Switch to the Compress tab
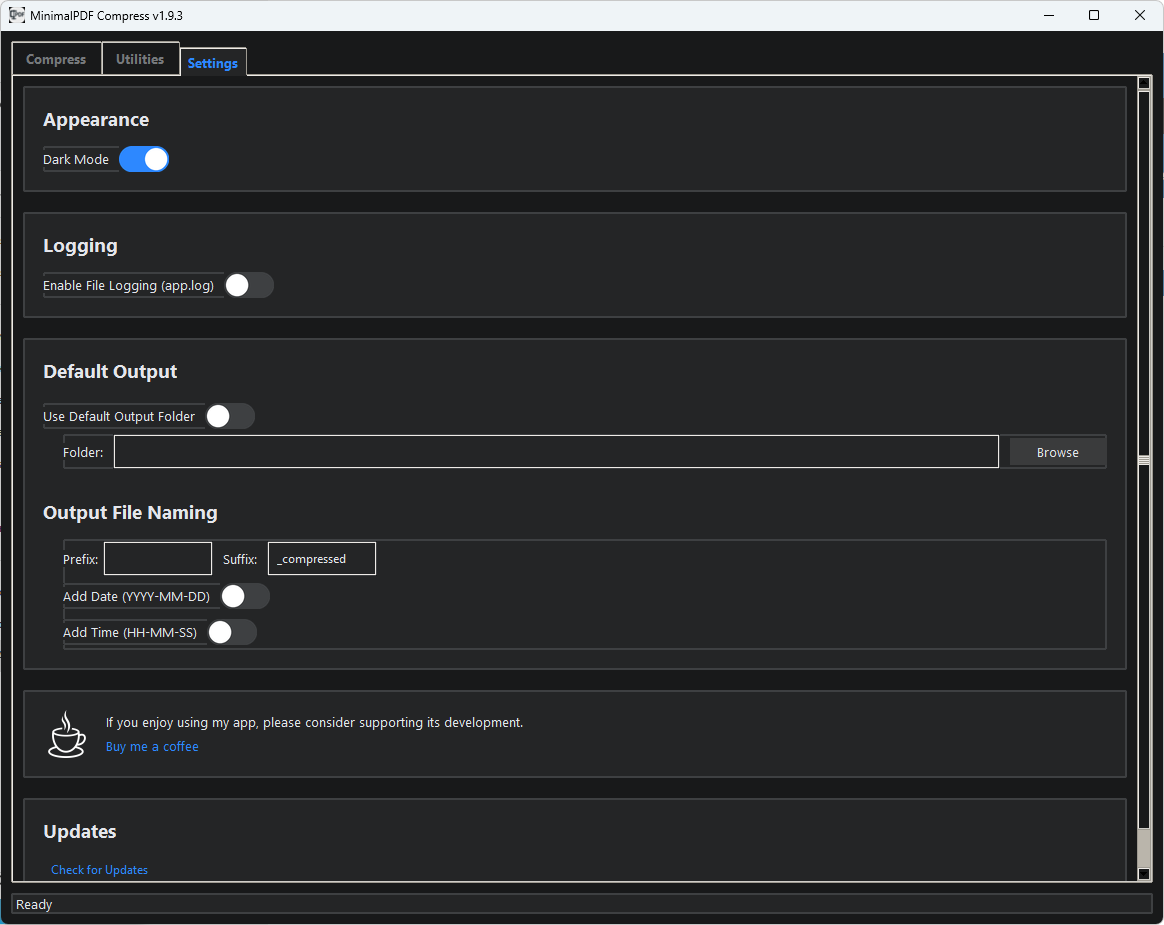 pos(56,60)
